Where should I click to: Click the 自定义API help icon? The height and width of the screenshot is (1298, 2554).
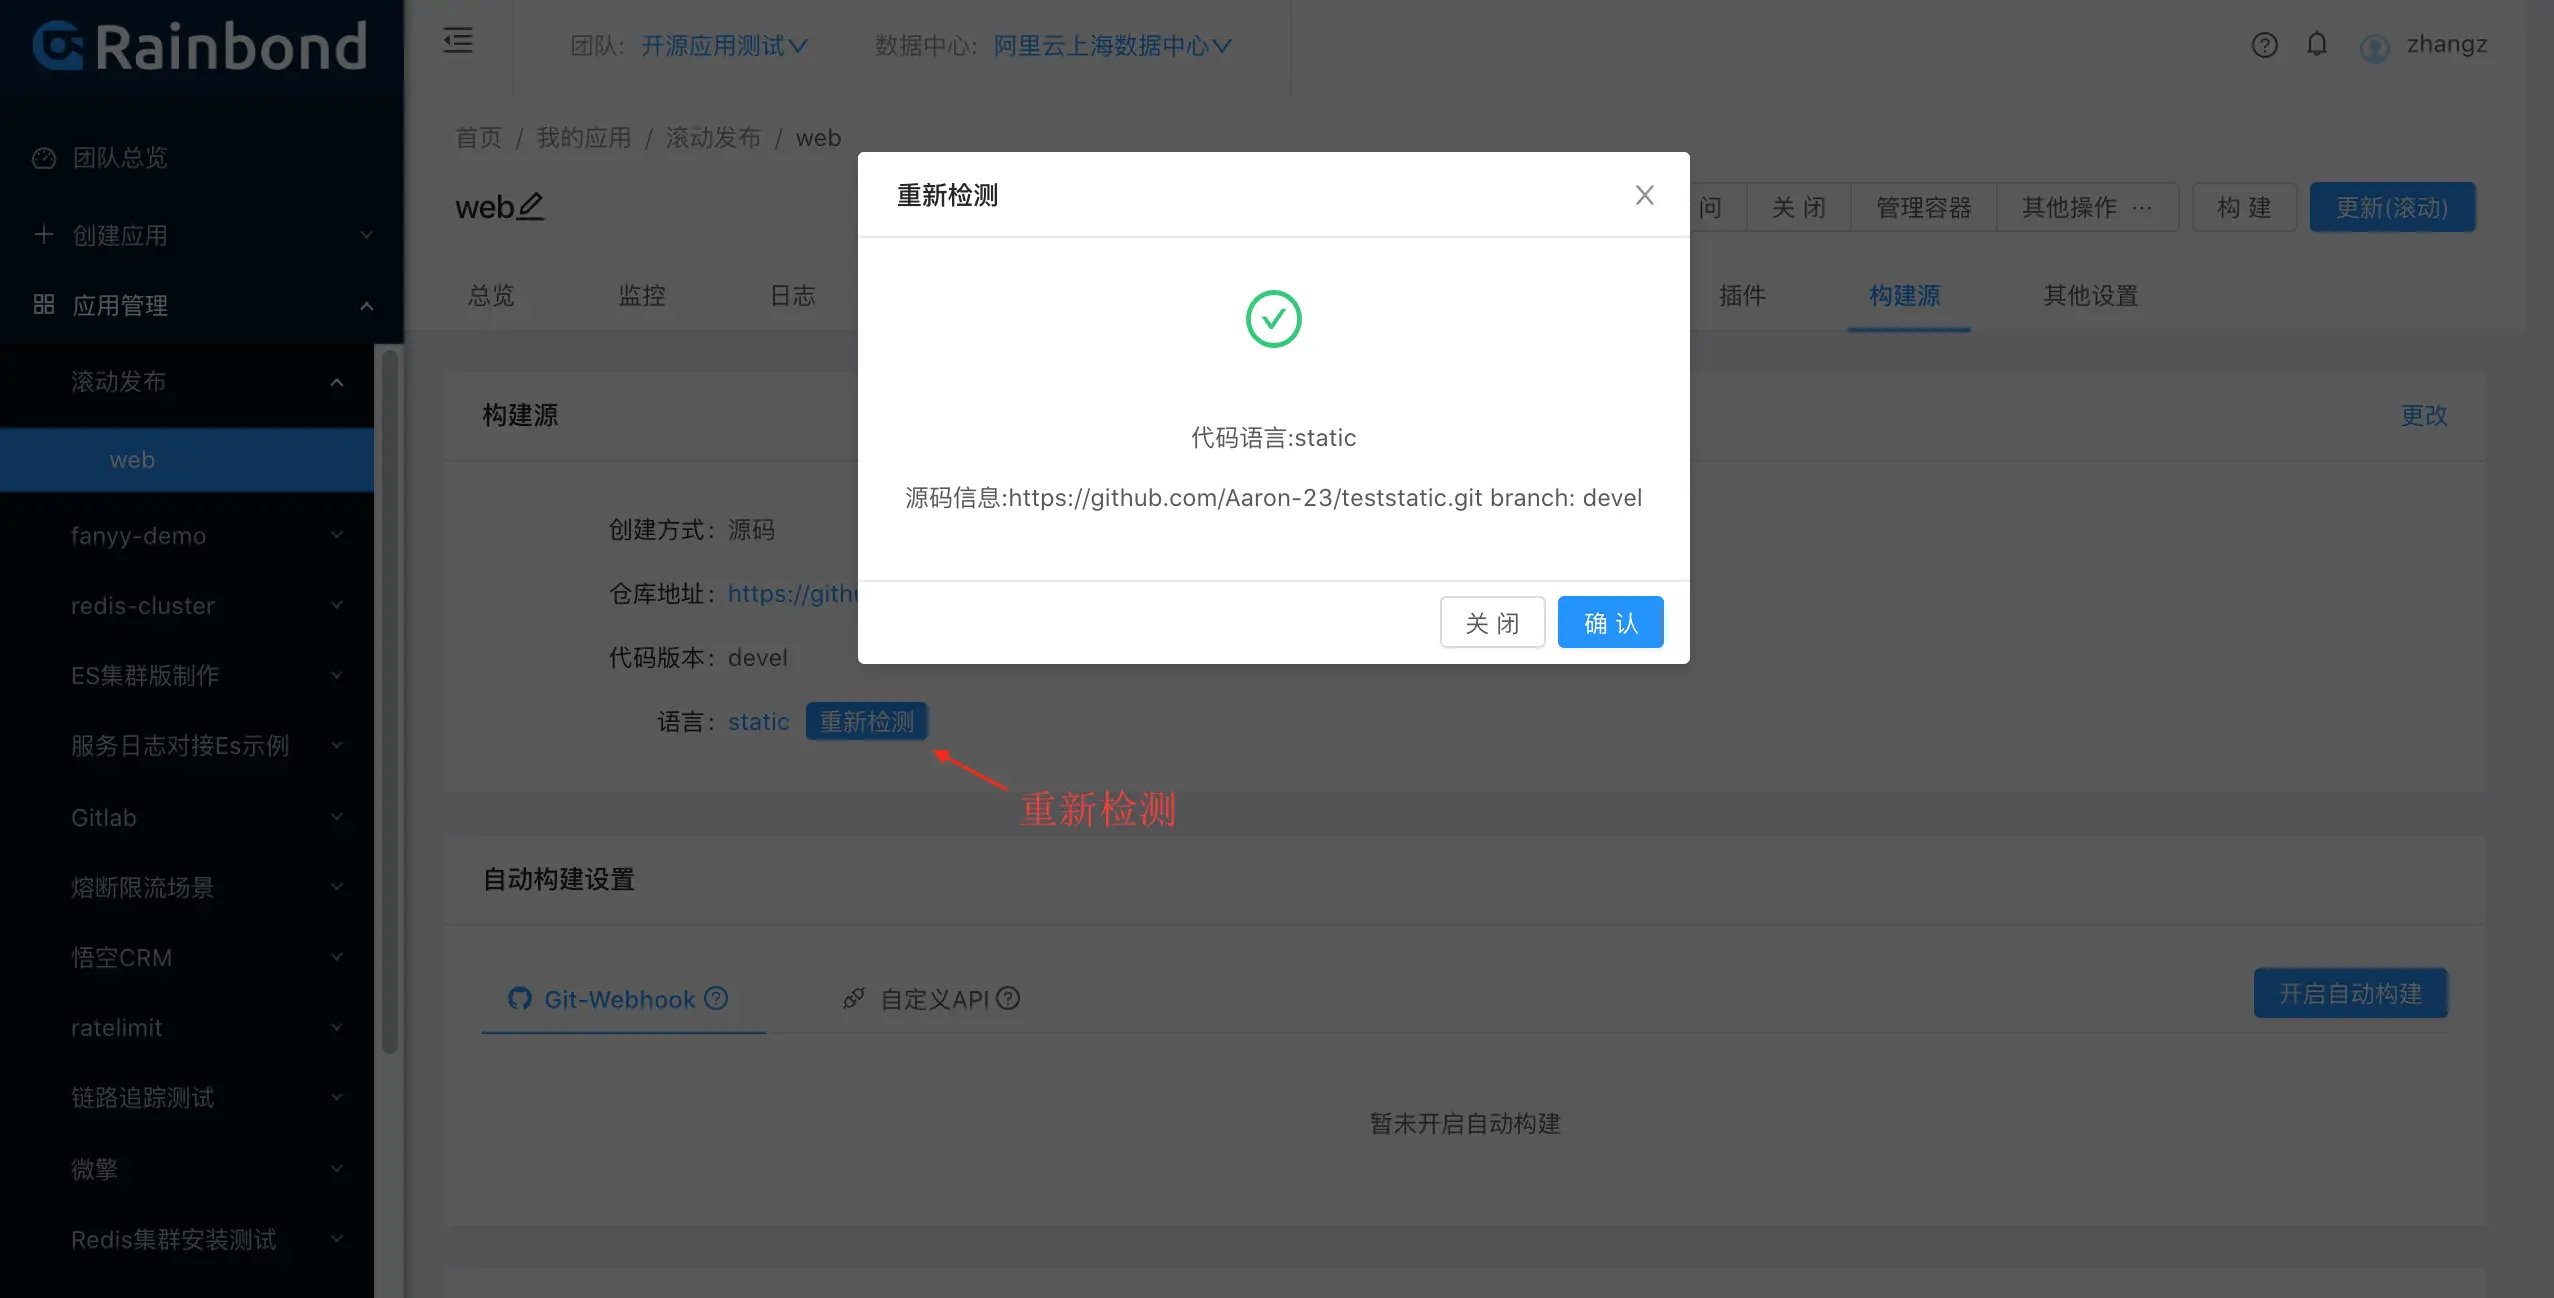(x=1008, y=998)
